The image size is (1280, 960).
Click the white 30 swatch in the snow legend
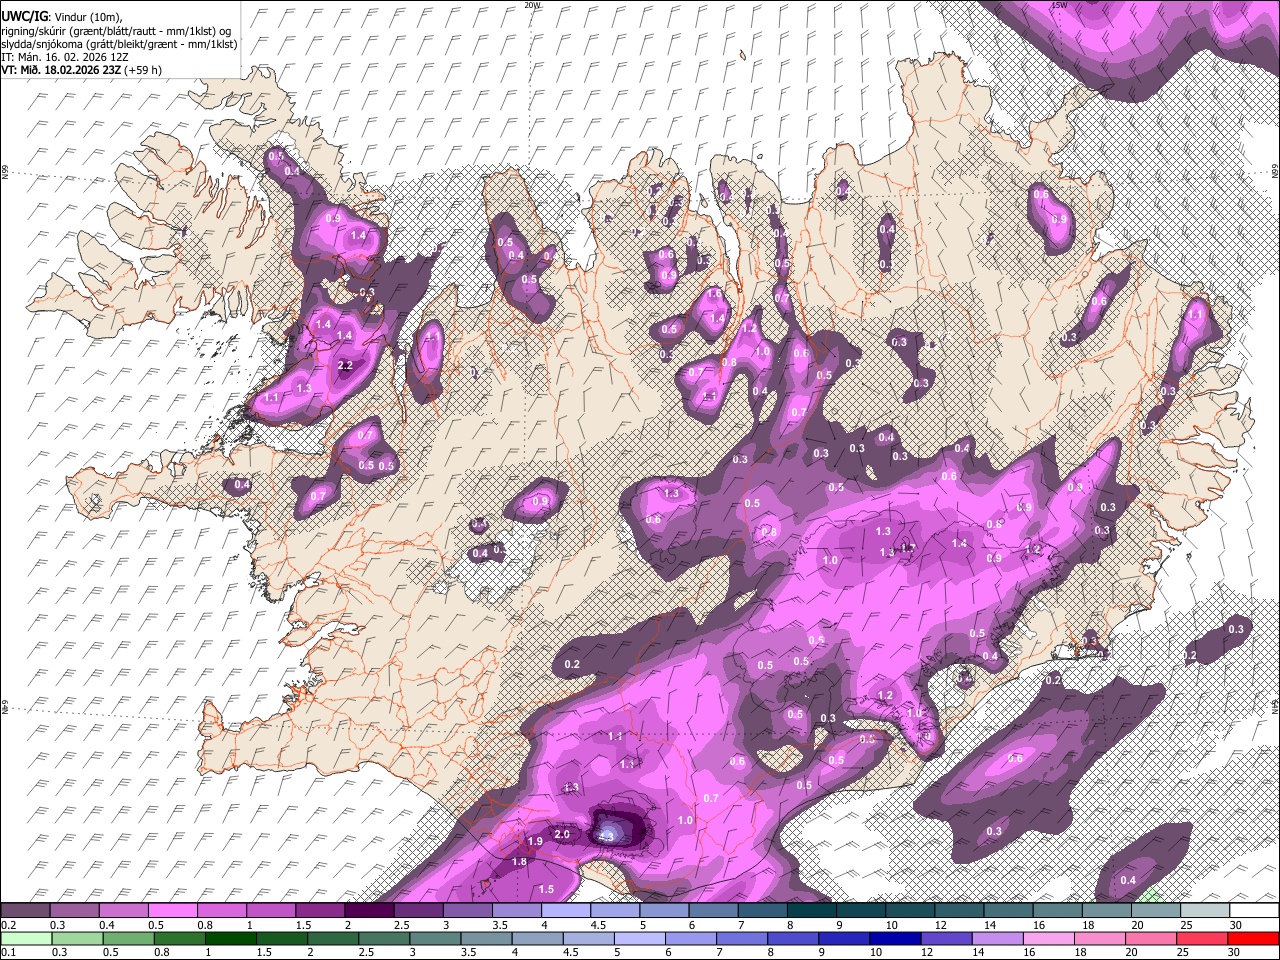coord(1254,910)
